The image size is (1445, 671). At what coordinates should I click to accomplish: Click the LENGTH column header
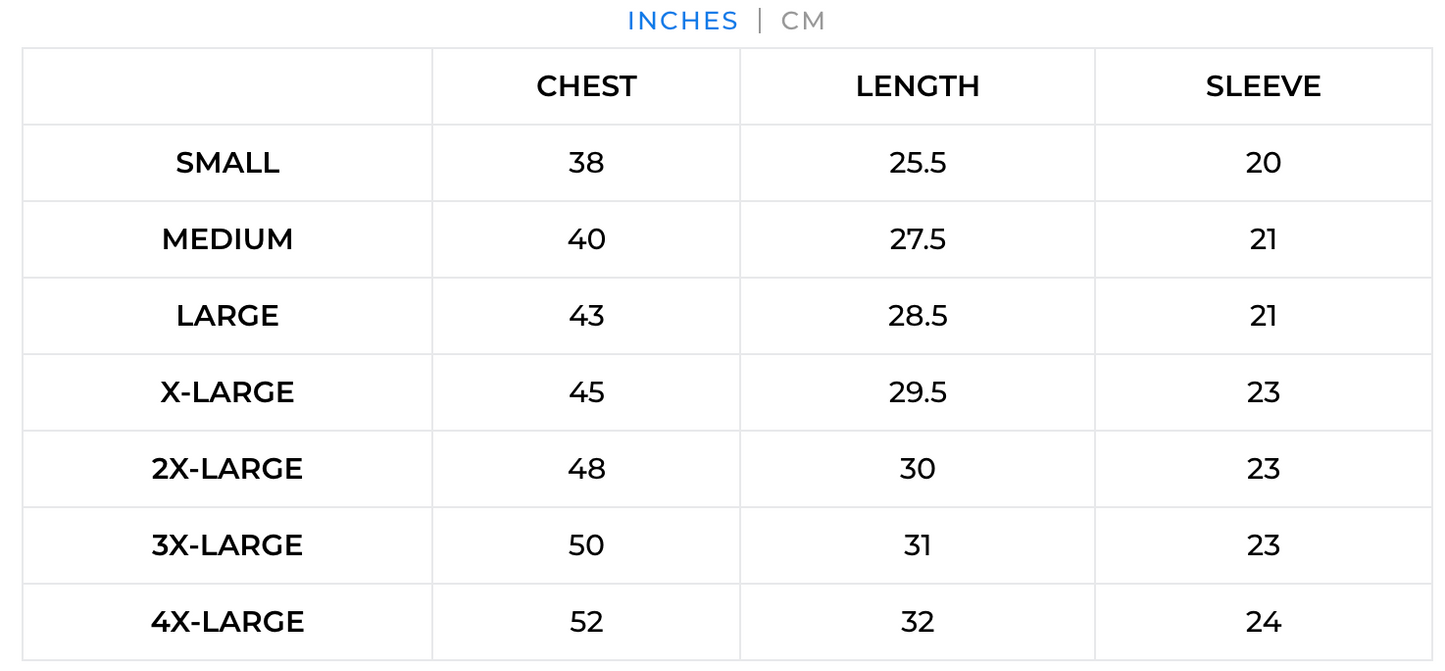click(x=917, y=87)
